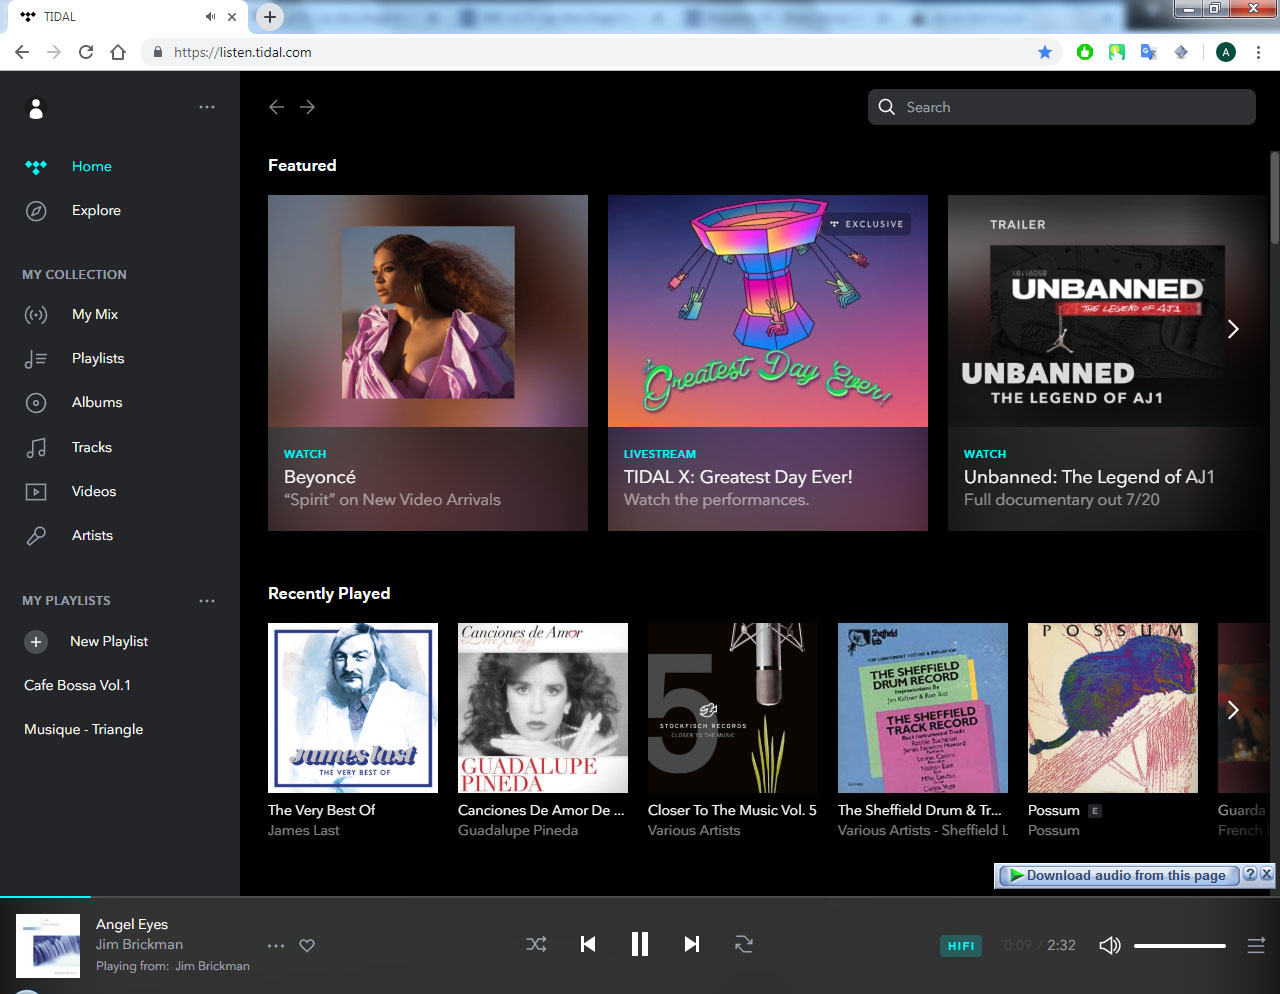Open now playing track options dots
Screen dimensions: 1280x994
coord(276,945)
